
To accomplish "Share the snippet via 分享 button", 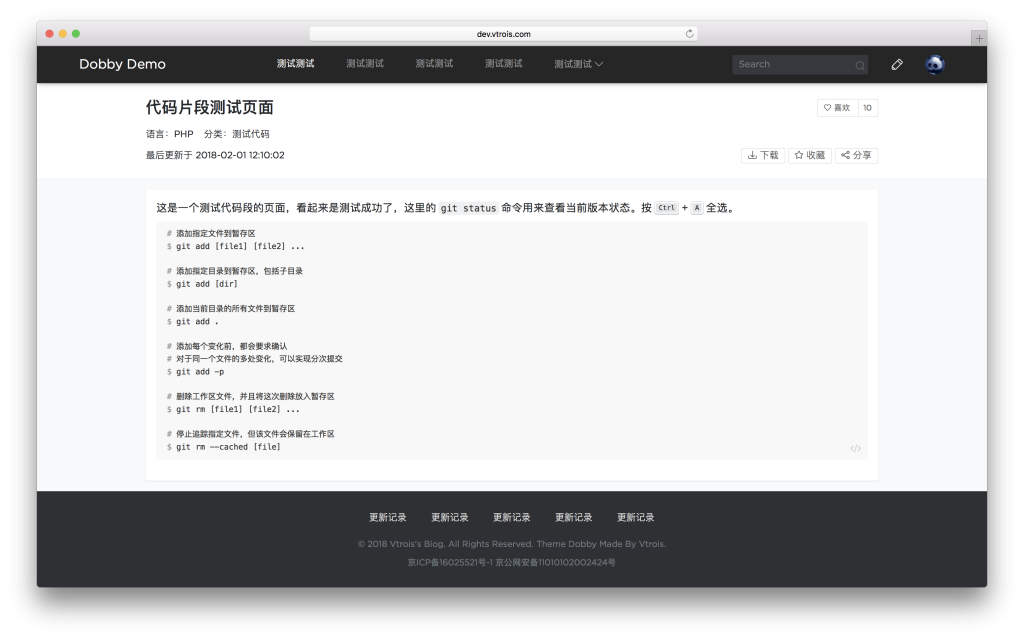I will click(856, 155).
